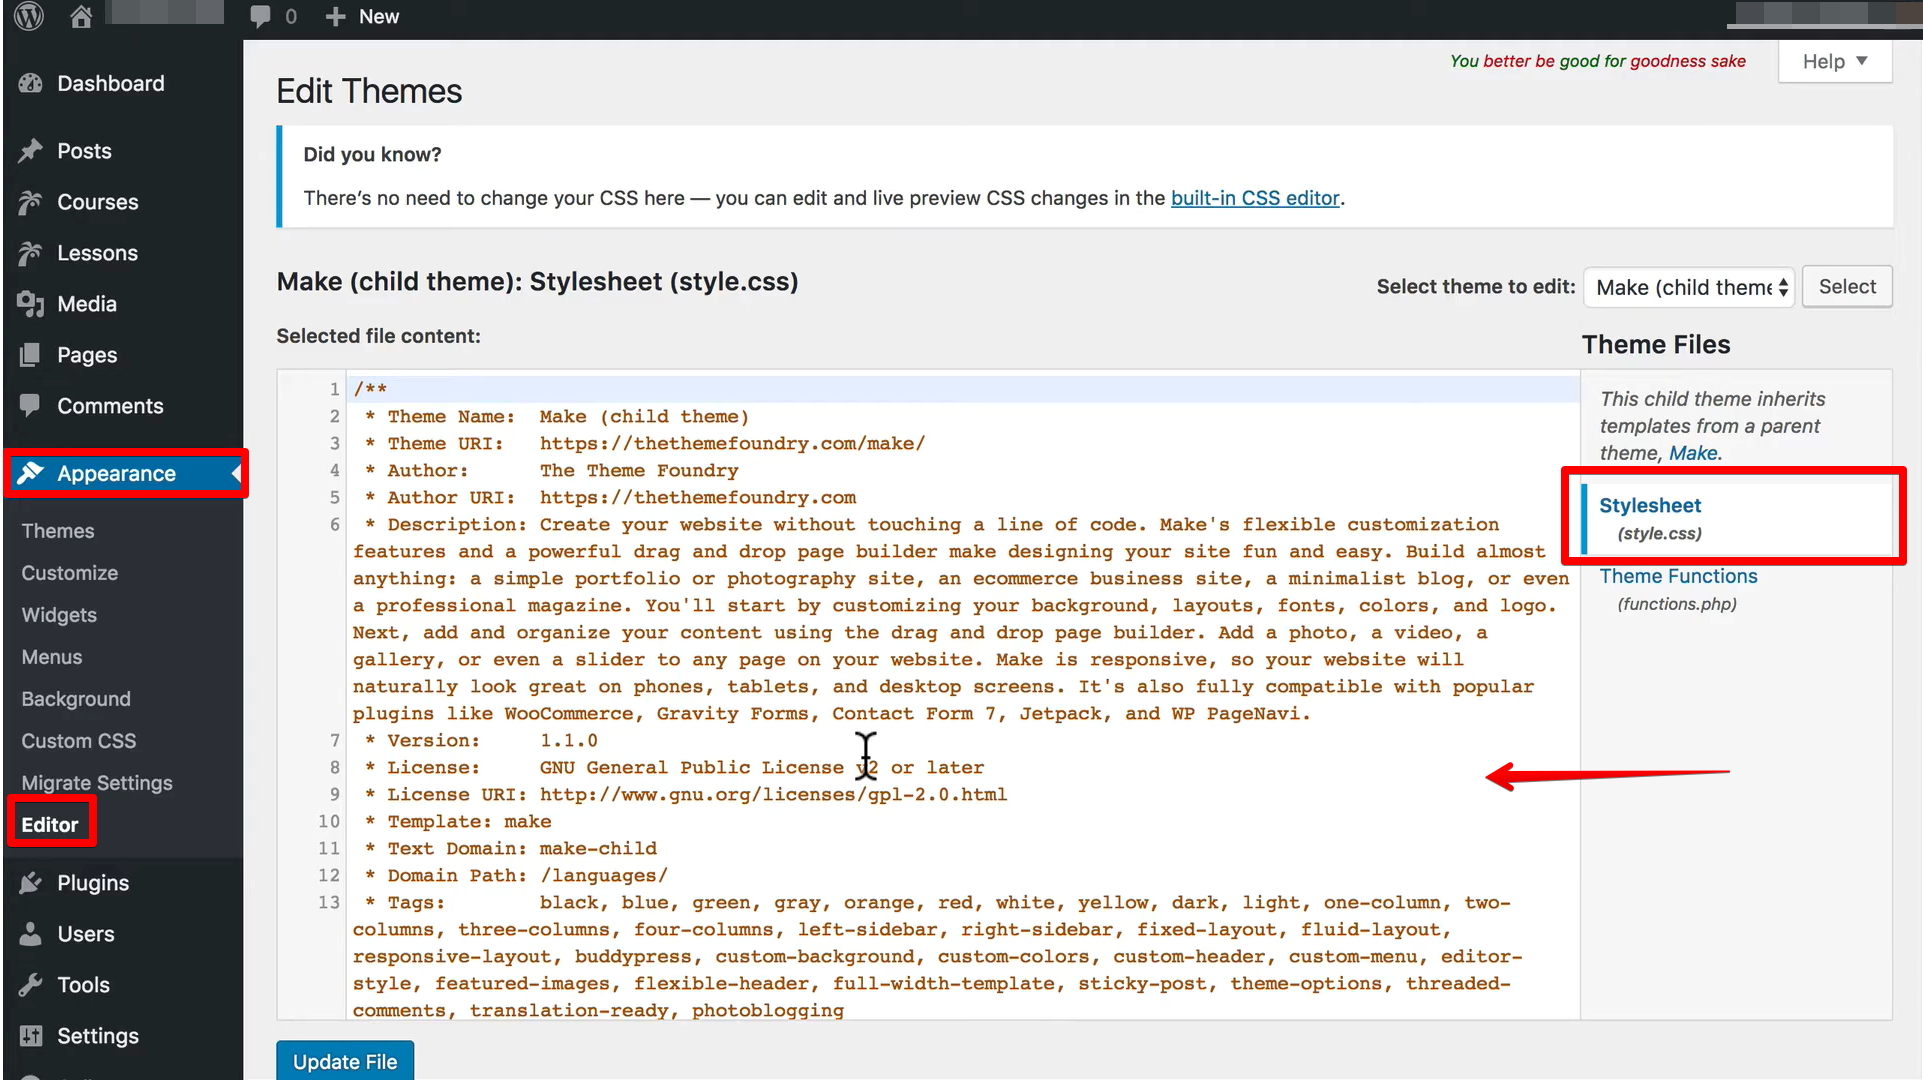The height and width of the screenshot is (1080, 1923).
Task: Click into line 8 of the code editor
Action: click(700, 768)
